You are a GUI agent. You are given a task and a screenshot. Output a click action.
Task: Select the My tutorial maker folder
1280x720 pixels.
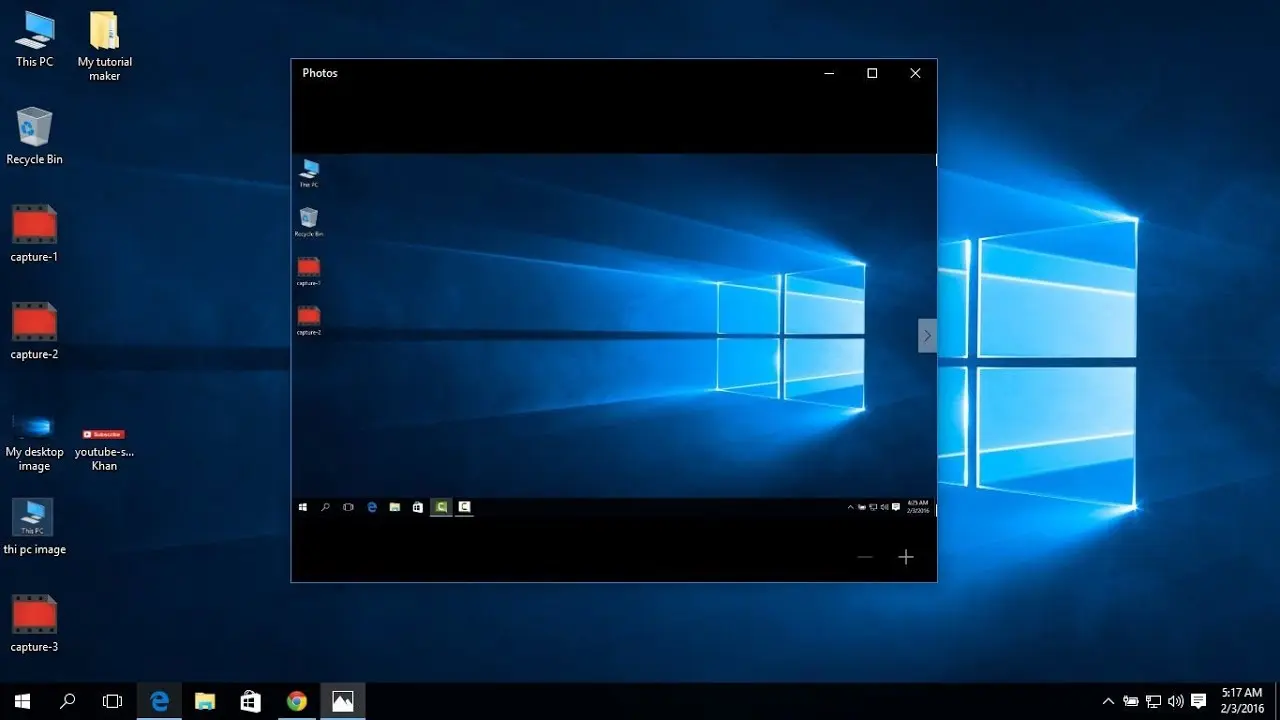[x=105, y=46]
